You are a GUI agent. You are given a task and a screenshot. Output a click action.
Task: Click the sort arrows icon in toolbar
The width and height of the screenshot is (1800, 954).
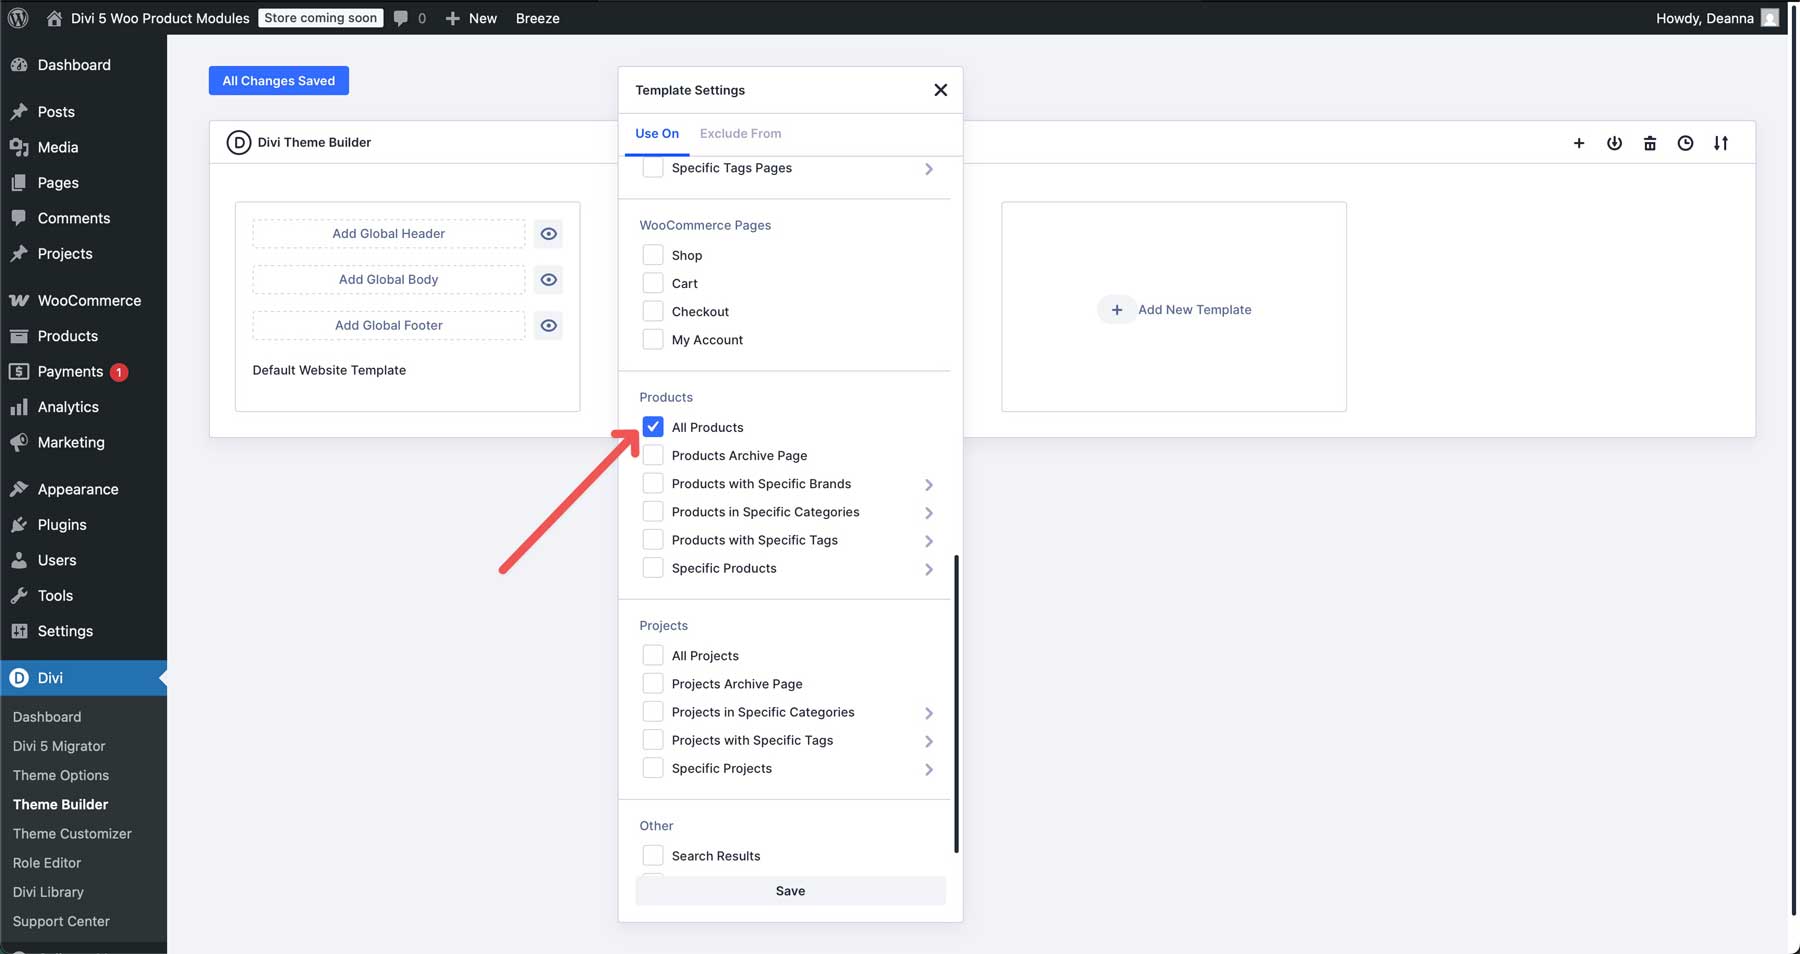pos(1722,143)
